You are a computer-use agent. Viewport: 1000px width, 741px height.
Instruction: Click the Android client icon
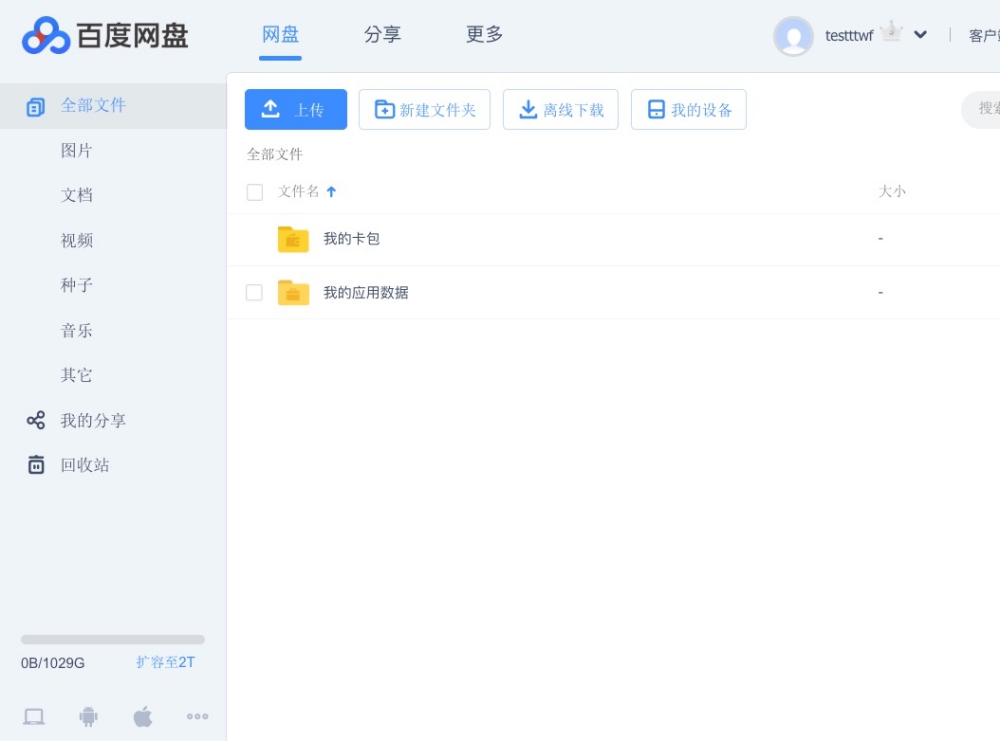point(89,716)
